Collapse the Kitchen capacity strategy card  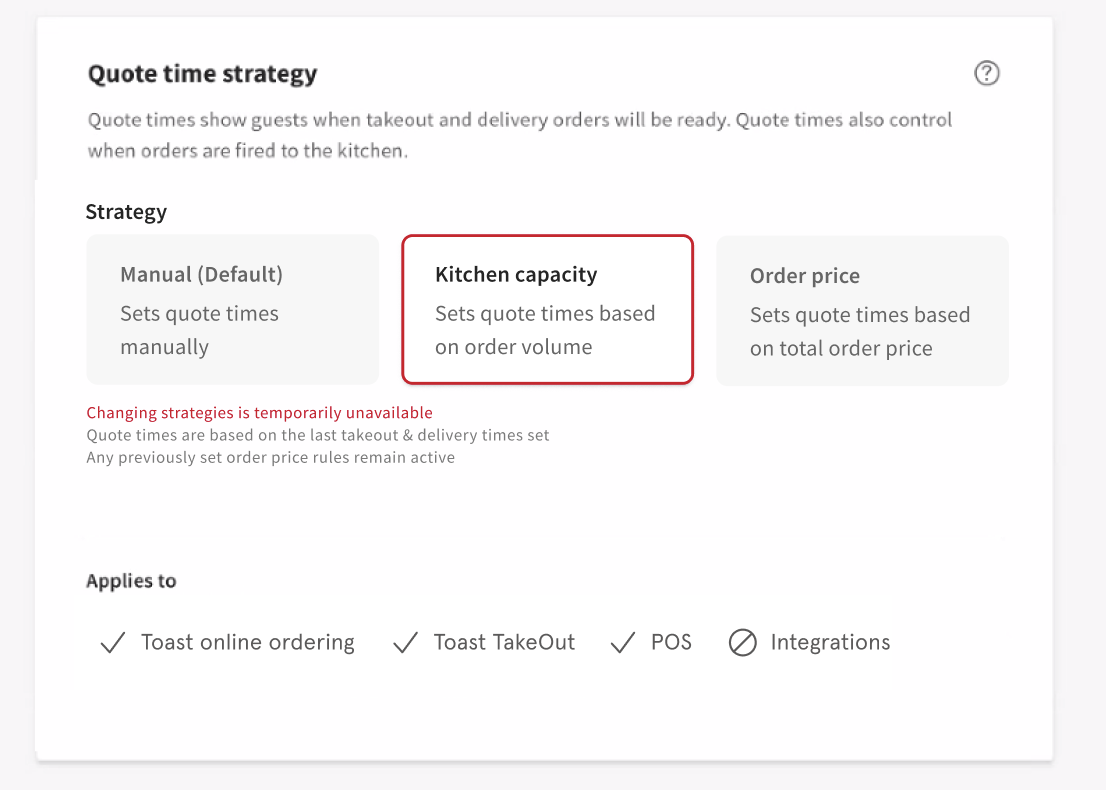(547, 309)
